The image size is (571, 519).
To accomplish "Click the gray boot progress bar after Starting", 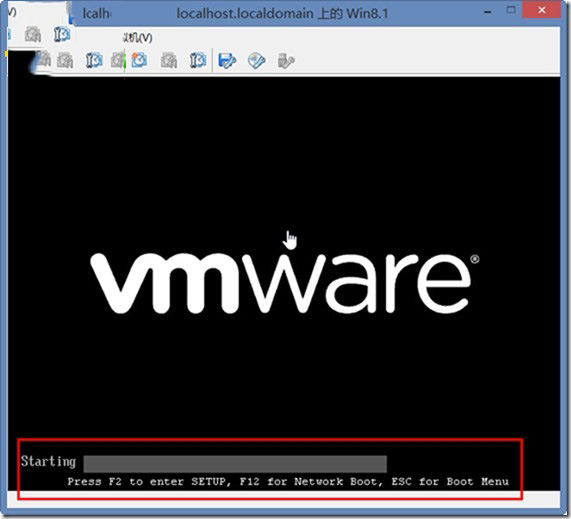I will pyautogui.click(x=235, y=464).
